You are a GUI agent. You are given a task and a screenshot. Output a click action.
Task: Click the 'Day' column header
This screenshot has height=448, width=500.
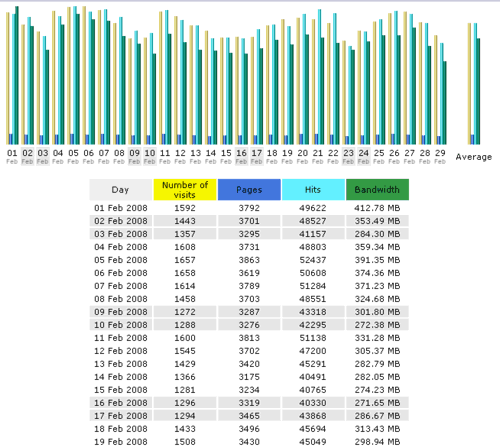[121, 190]
